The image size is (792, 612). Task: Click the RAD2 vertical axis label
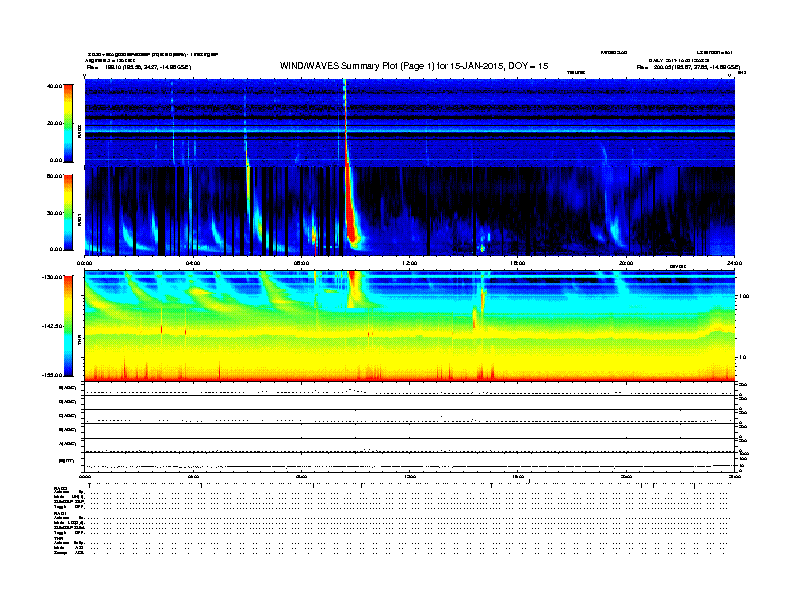point(79,131)
